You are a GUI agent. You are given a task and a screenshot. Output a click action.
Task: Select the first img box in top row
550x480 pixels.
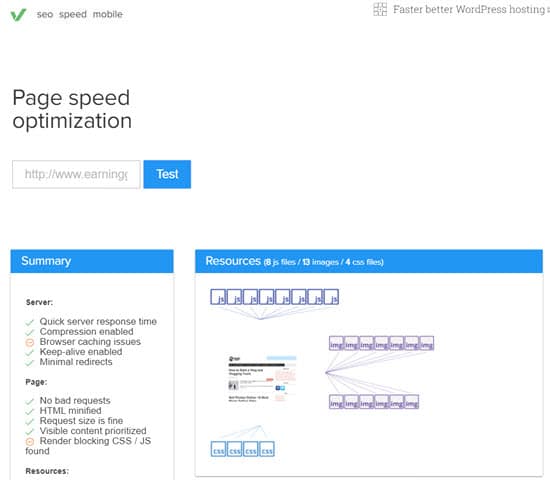336,343
